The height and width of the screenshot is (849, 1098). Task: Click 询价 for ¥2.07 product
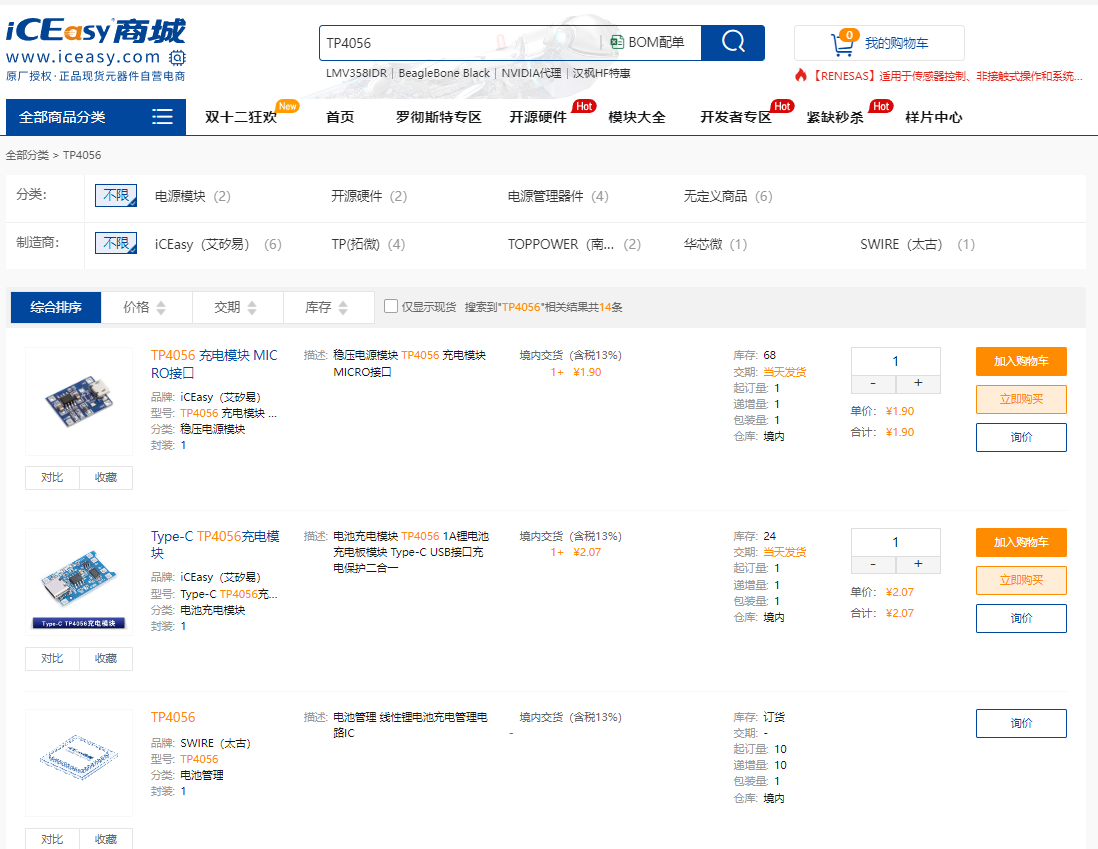1021,618
